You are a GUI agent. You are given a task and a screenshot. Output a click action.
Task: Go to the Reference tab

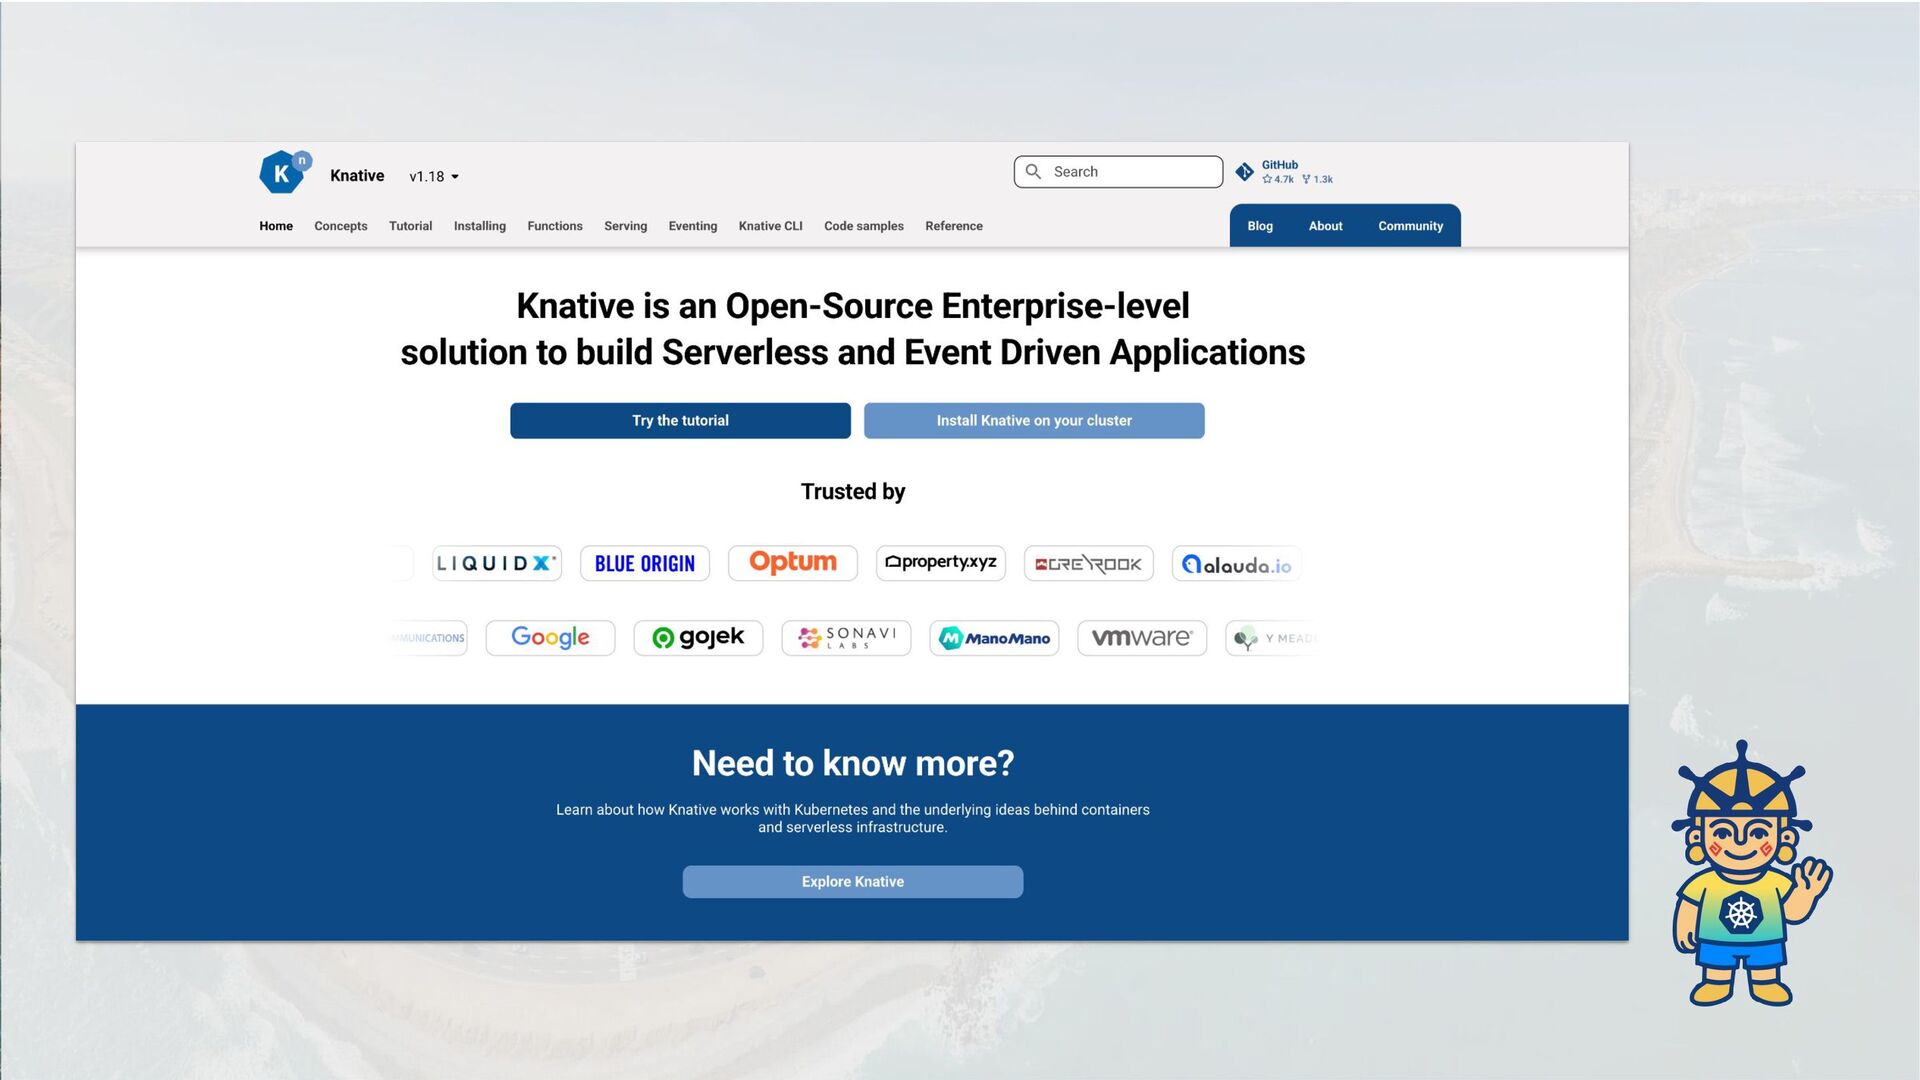(954, 226)
